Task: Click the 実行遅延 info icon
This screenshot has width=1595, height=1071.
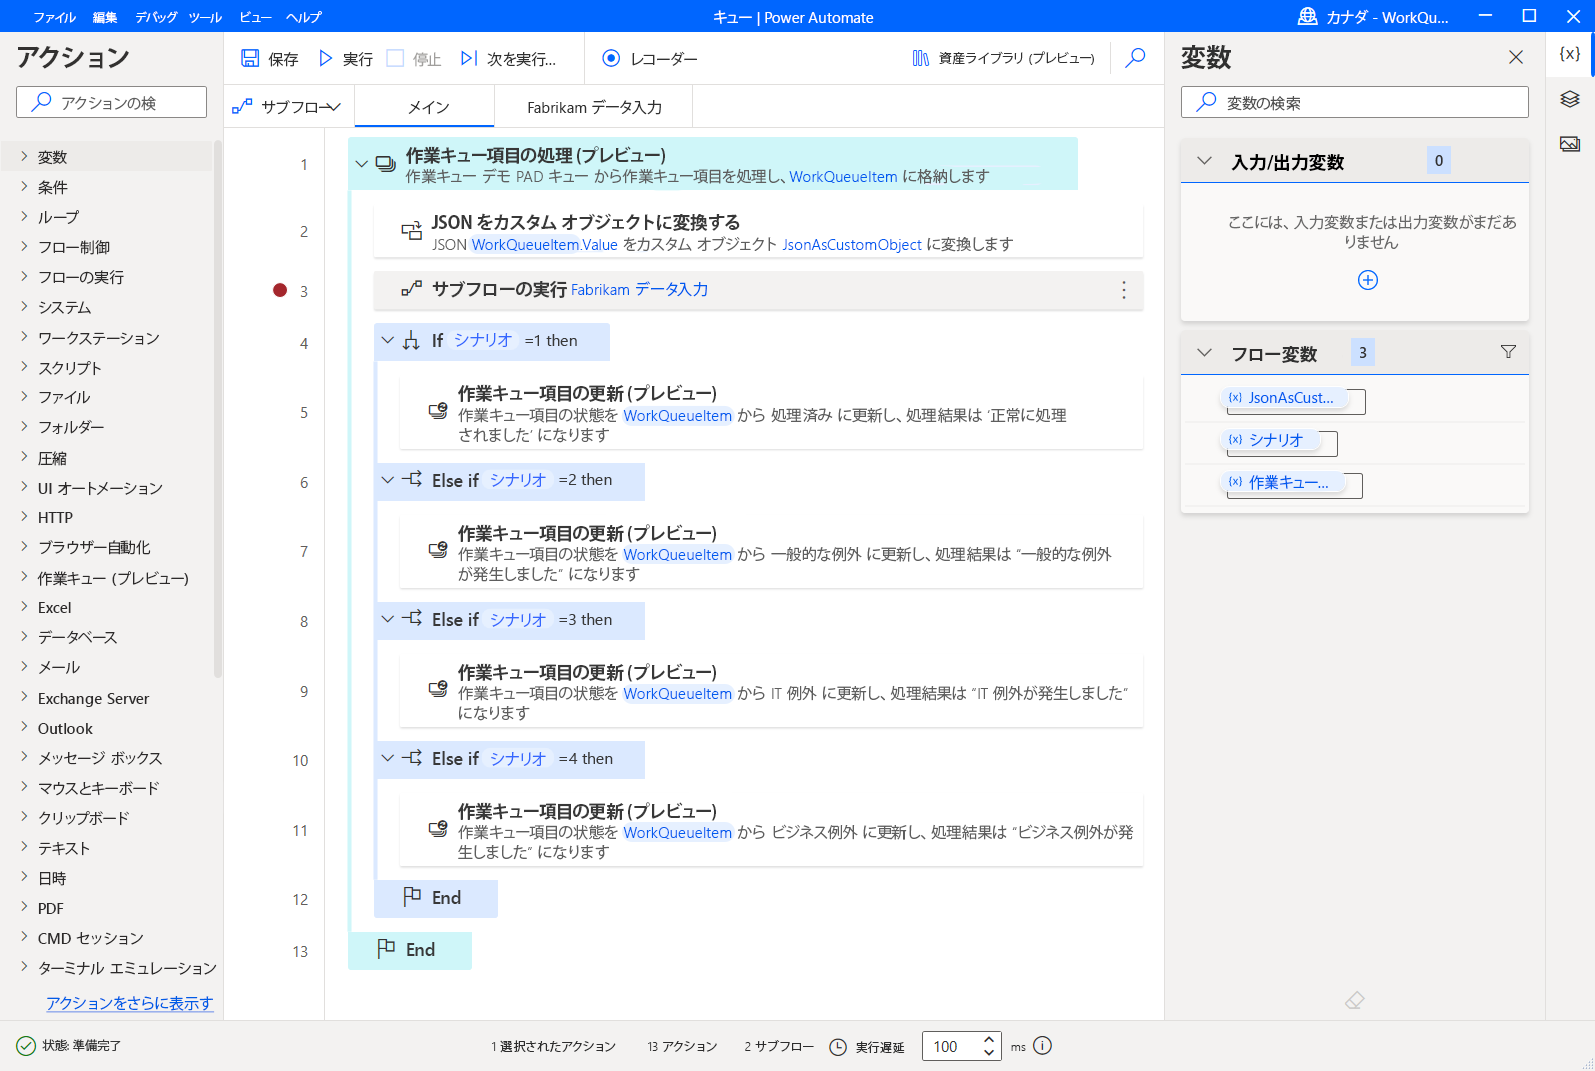Action: pos(1042,1046)
